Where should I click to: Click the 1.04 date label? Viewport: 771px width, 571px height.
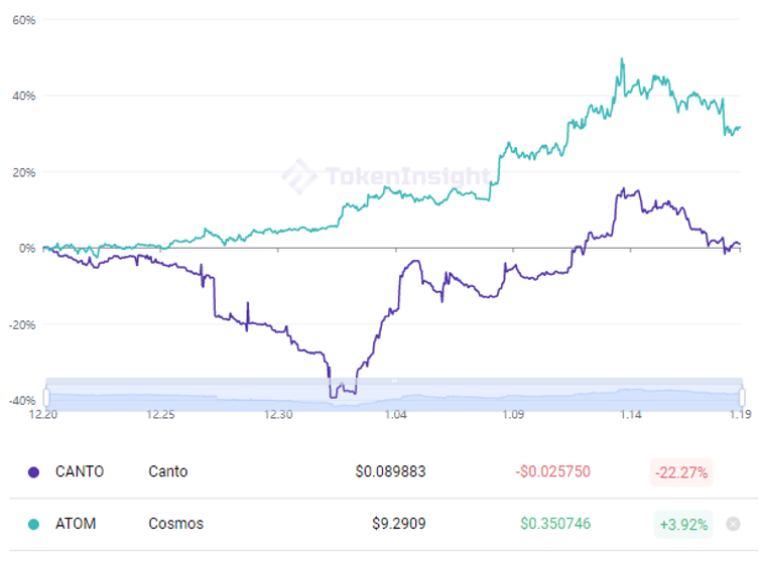(396, 415)
